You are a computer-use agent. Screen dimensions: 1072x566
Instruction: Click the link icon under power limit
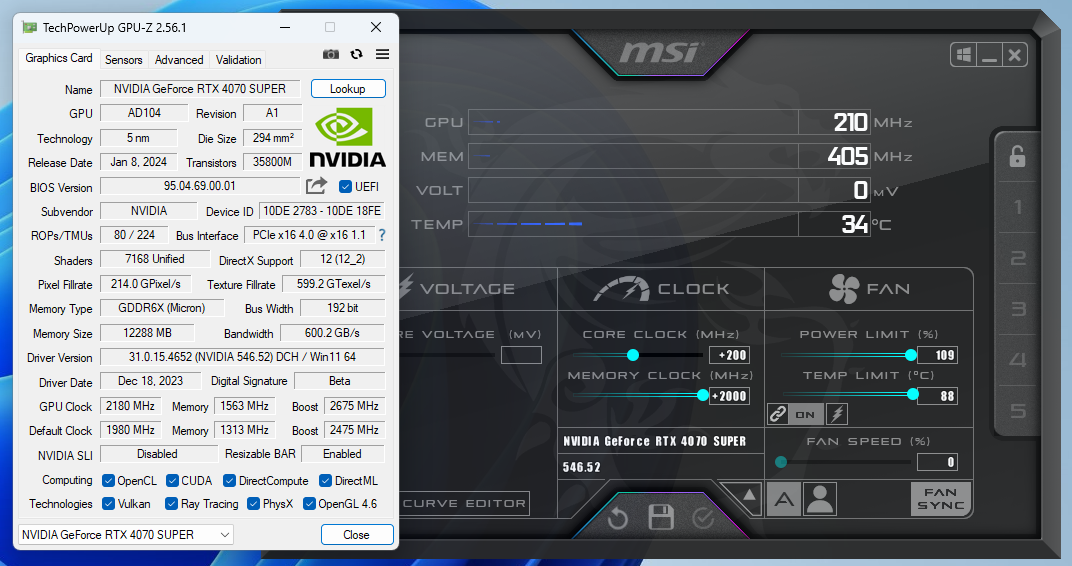pyautogui.click(x=777, y=414)
